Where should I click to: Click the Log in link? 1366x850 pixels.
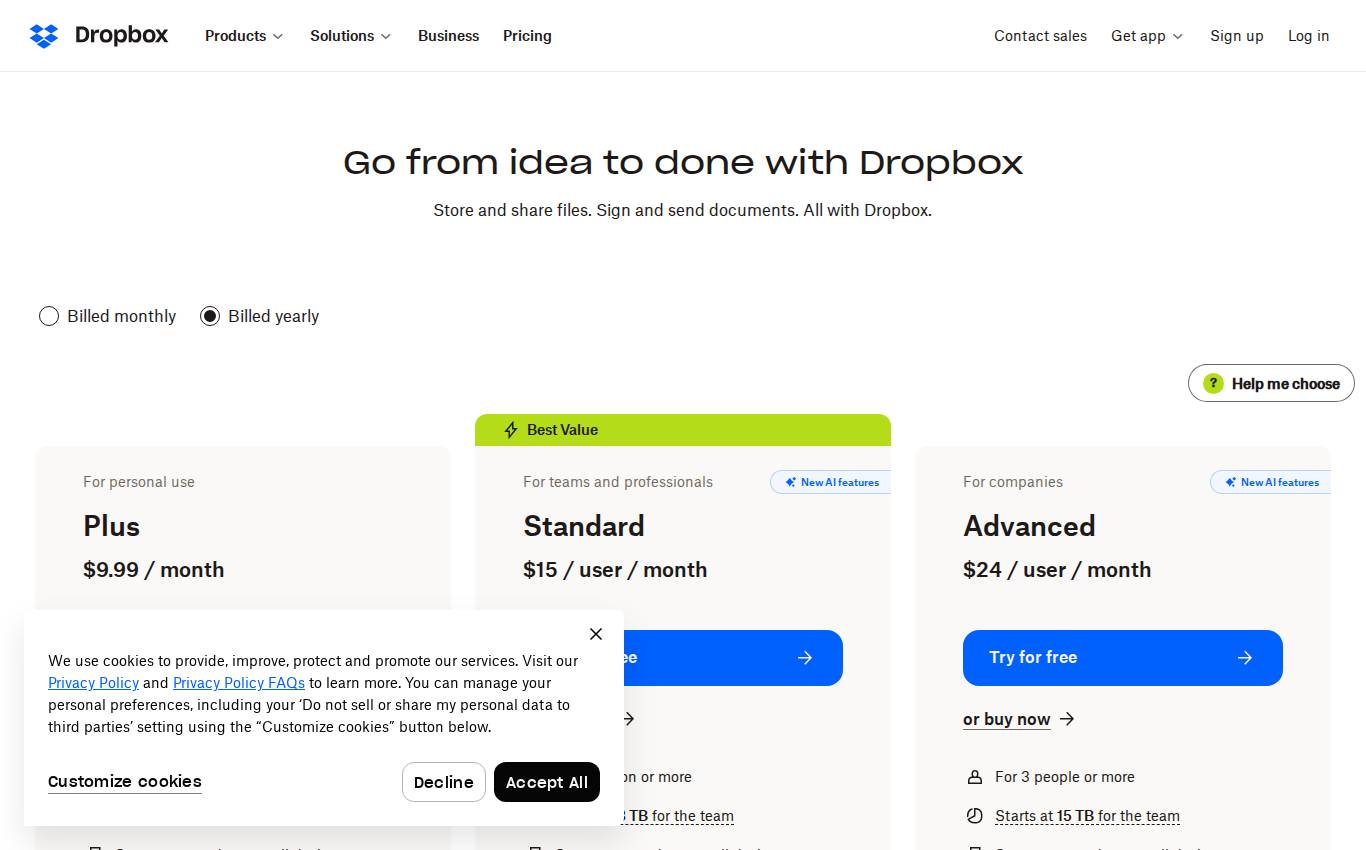1308,36
